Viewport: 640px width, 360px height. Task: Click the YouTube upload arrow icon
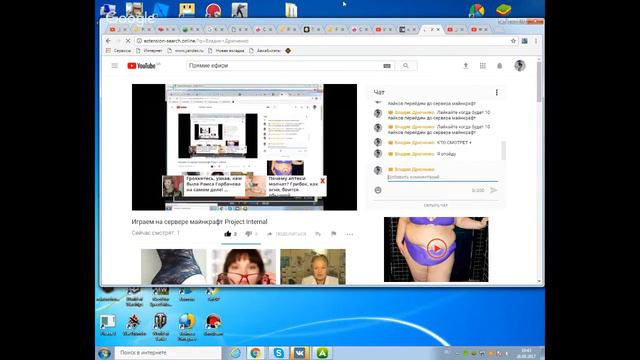pyautogui.click(x=466, y=66)
